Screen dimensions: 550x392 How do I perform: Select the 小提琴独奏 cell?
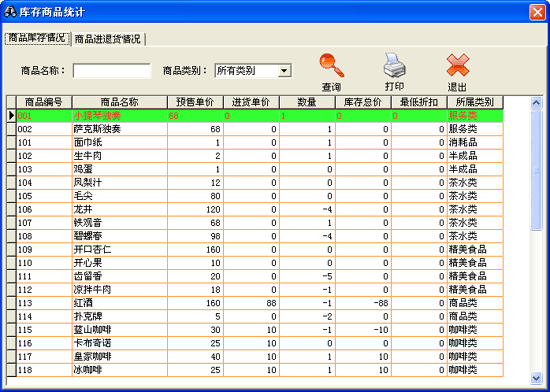click(x=120, y=116)
